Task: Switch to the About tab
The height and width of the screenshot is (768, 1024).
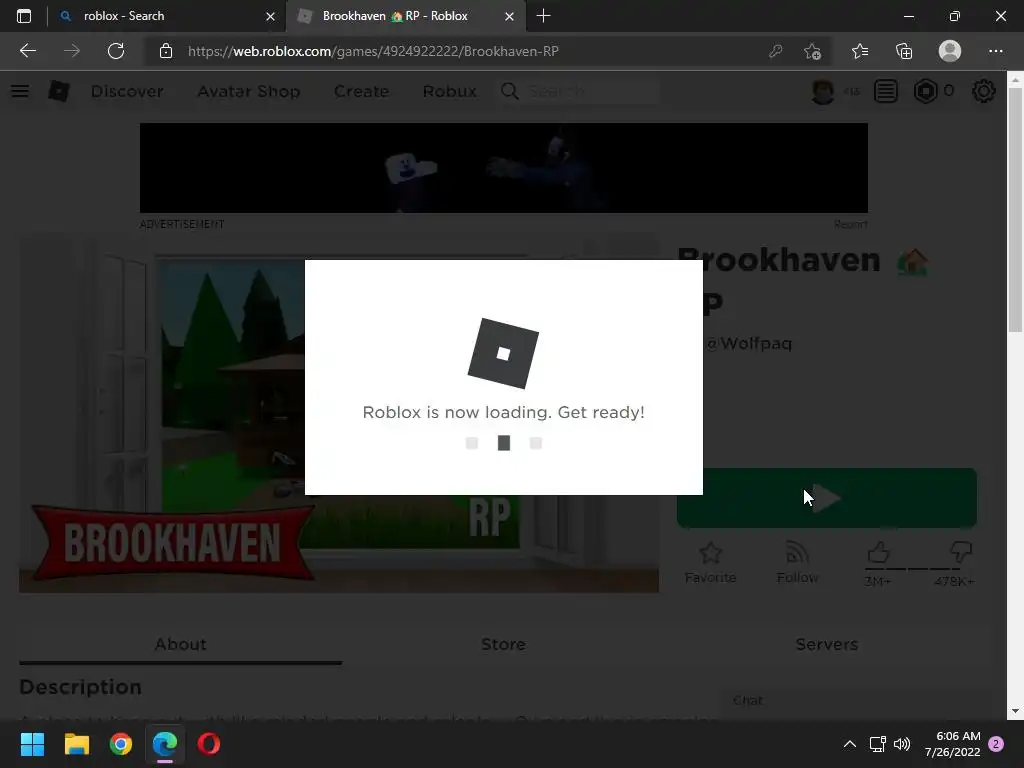Action: pos(180,645)
